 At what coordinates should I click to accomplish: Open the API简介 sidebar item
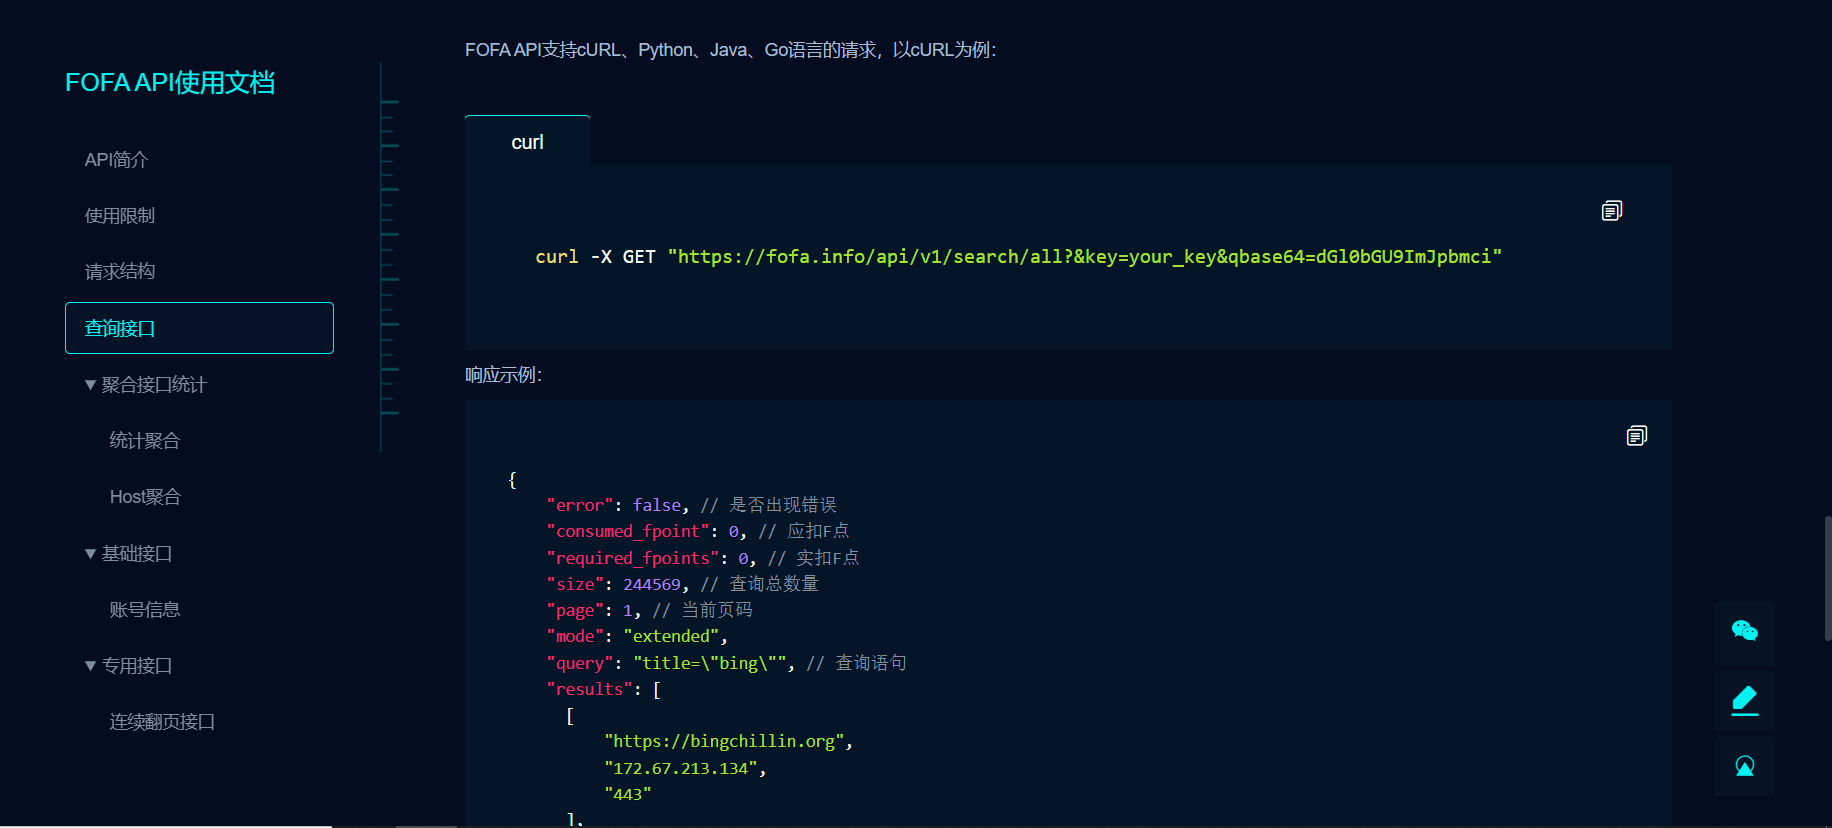(116, 160)
